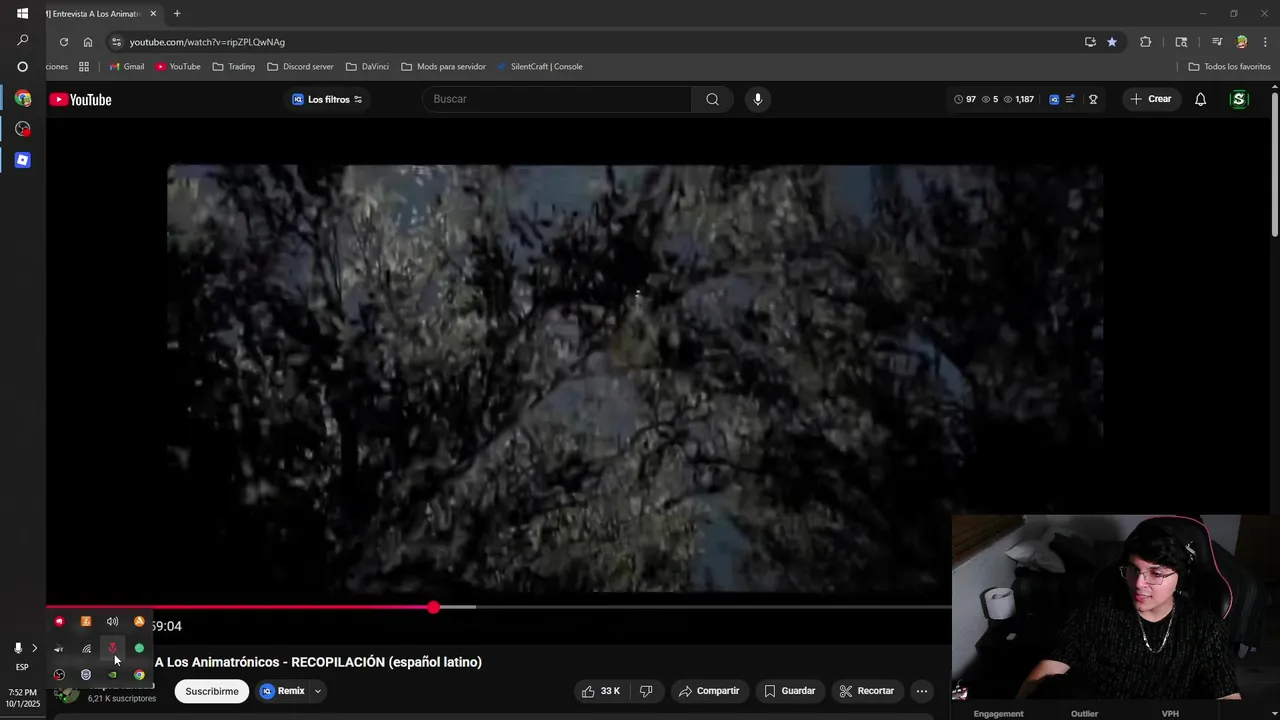This screenshot has height=720, width=1280.
Task: Open the tab search icon in Chrome toolbar
Action: (1181, 42)
